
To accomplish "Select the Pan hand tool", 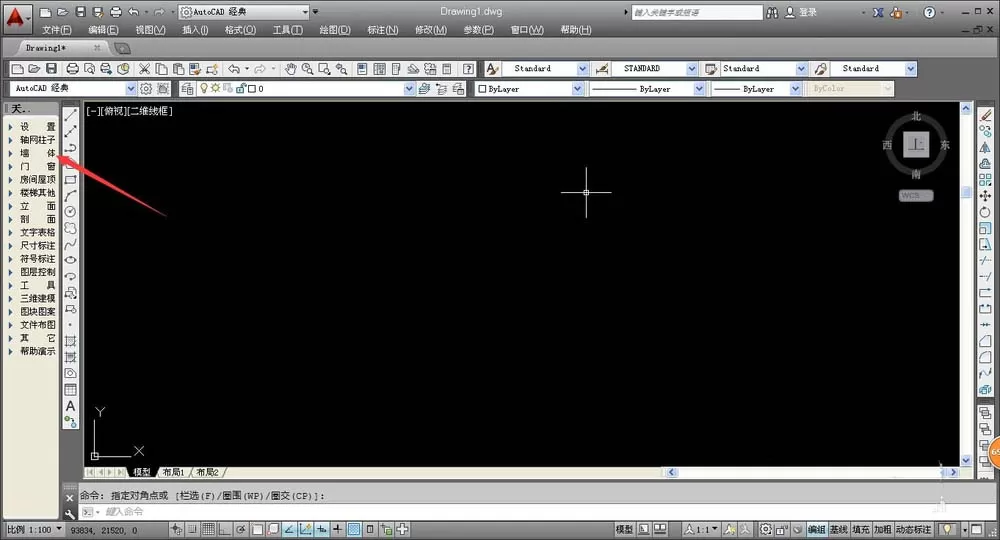I will (x=291, y=68).
